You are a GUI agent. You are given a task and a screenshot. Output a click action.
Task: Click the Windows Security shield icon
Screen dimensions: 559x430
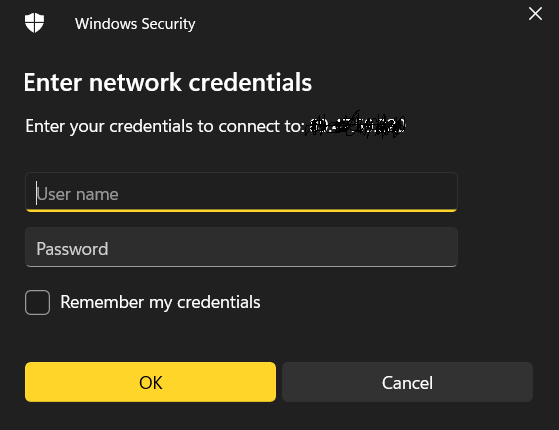point(35,23)
